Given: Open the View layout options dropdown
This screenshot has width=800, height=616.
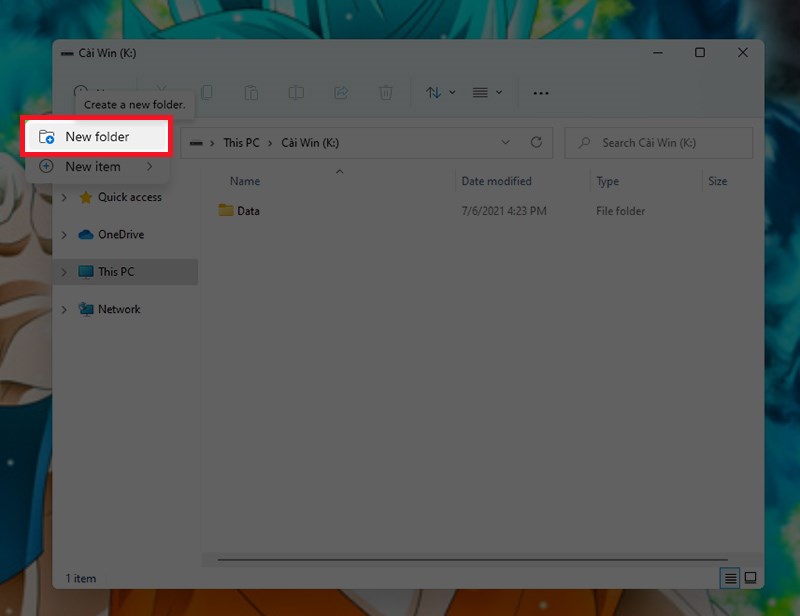Looking at the screenshot, I should point(487,93).
